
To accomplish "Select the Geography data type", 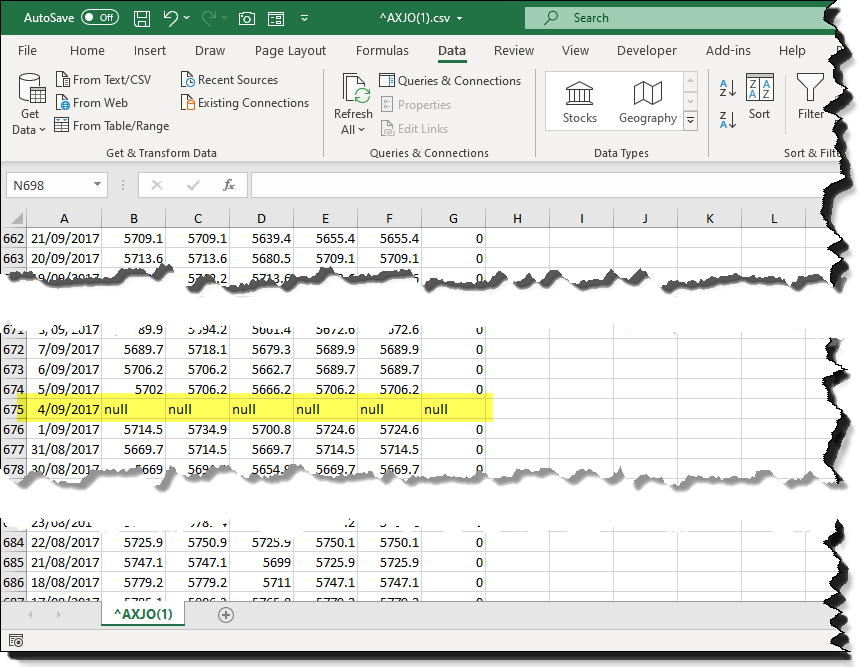I will coord(647,103).
